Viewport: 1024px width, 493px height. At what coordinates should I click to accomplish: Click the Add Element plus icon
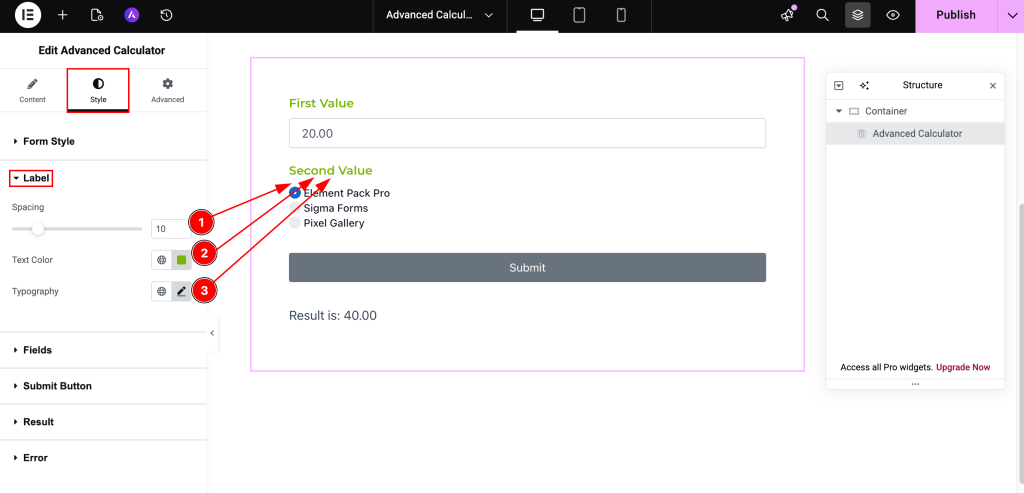(63, 15)
